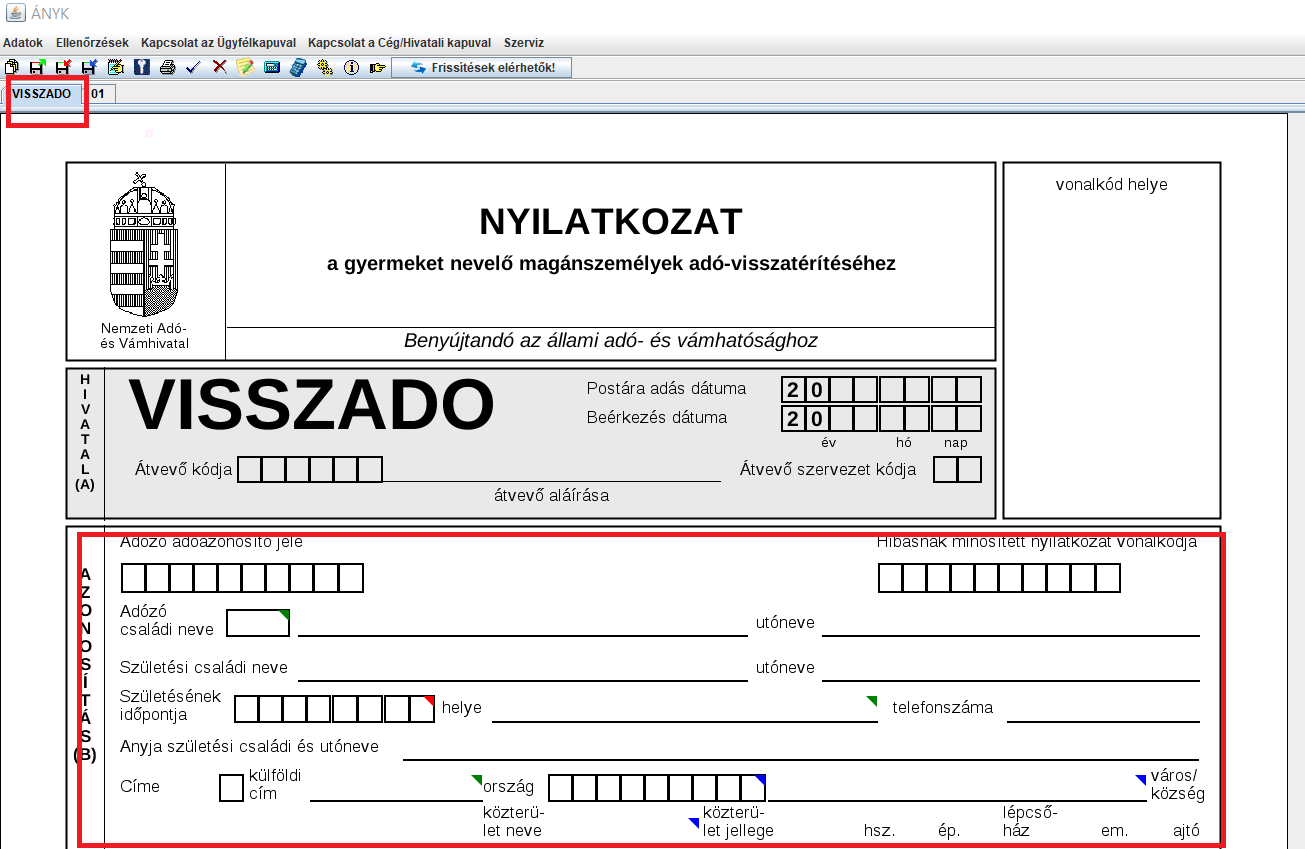Viewport: 1305px width, 849px height.
Task: Click the blue checkmark verify icon
Action: click(194, 68)
